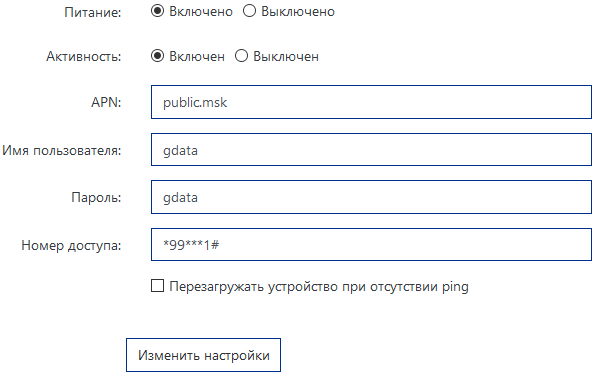The width and height of the screenshot is (594, 376).
Task: Click the 'Активность:' label
Action: click(84, 56)
